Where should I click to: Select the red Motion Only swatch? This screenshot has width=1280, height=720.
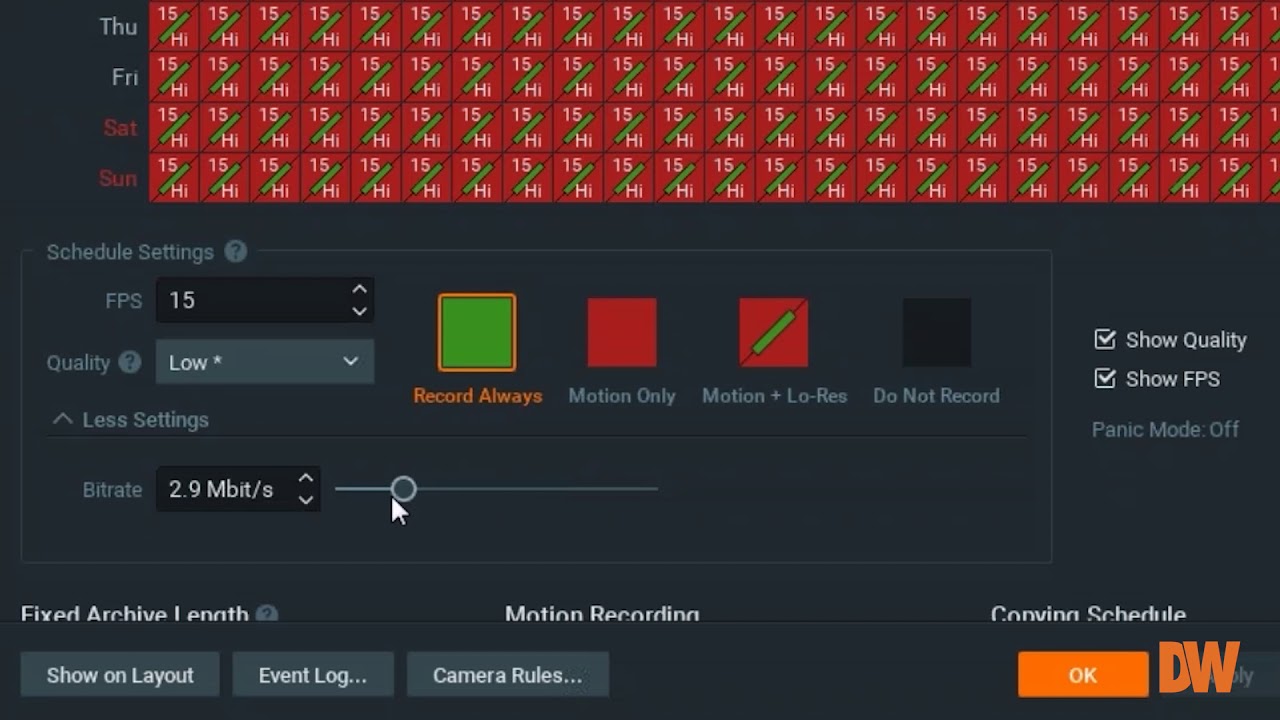(x=622, y=333)
